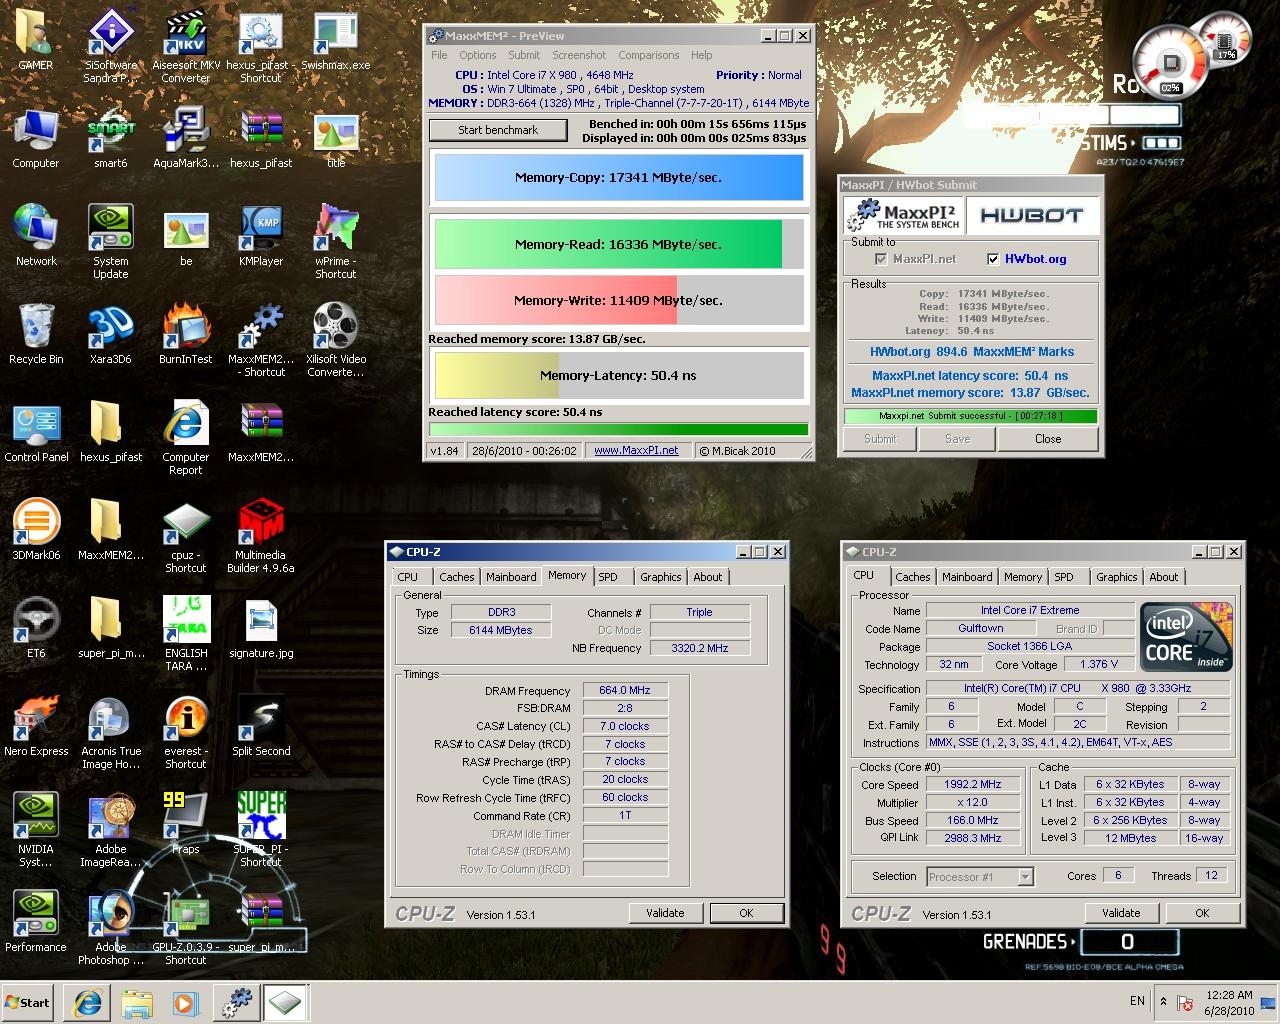The height and width of the screenshot is (1024, 1280).
Task: Open Swishmax.exe desktop icon
Action: 336,42
